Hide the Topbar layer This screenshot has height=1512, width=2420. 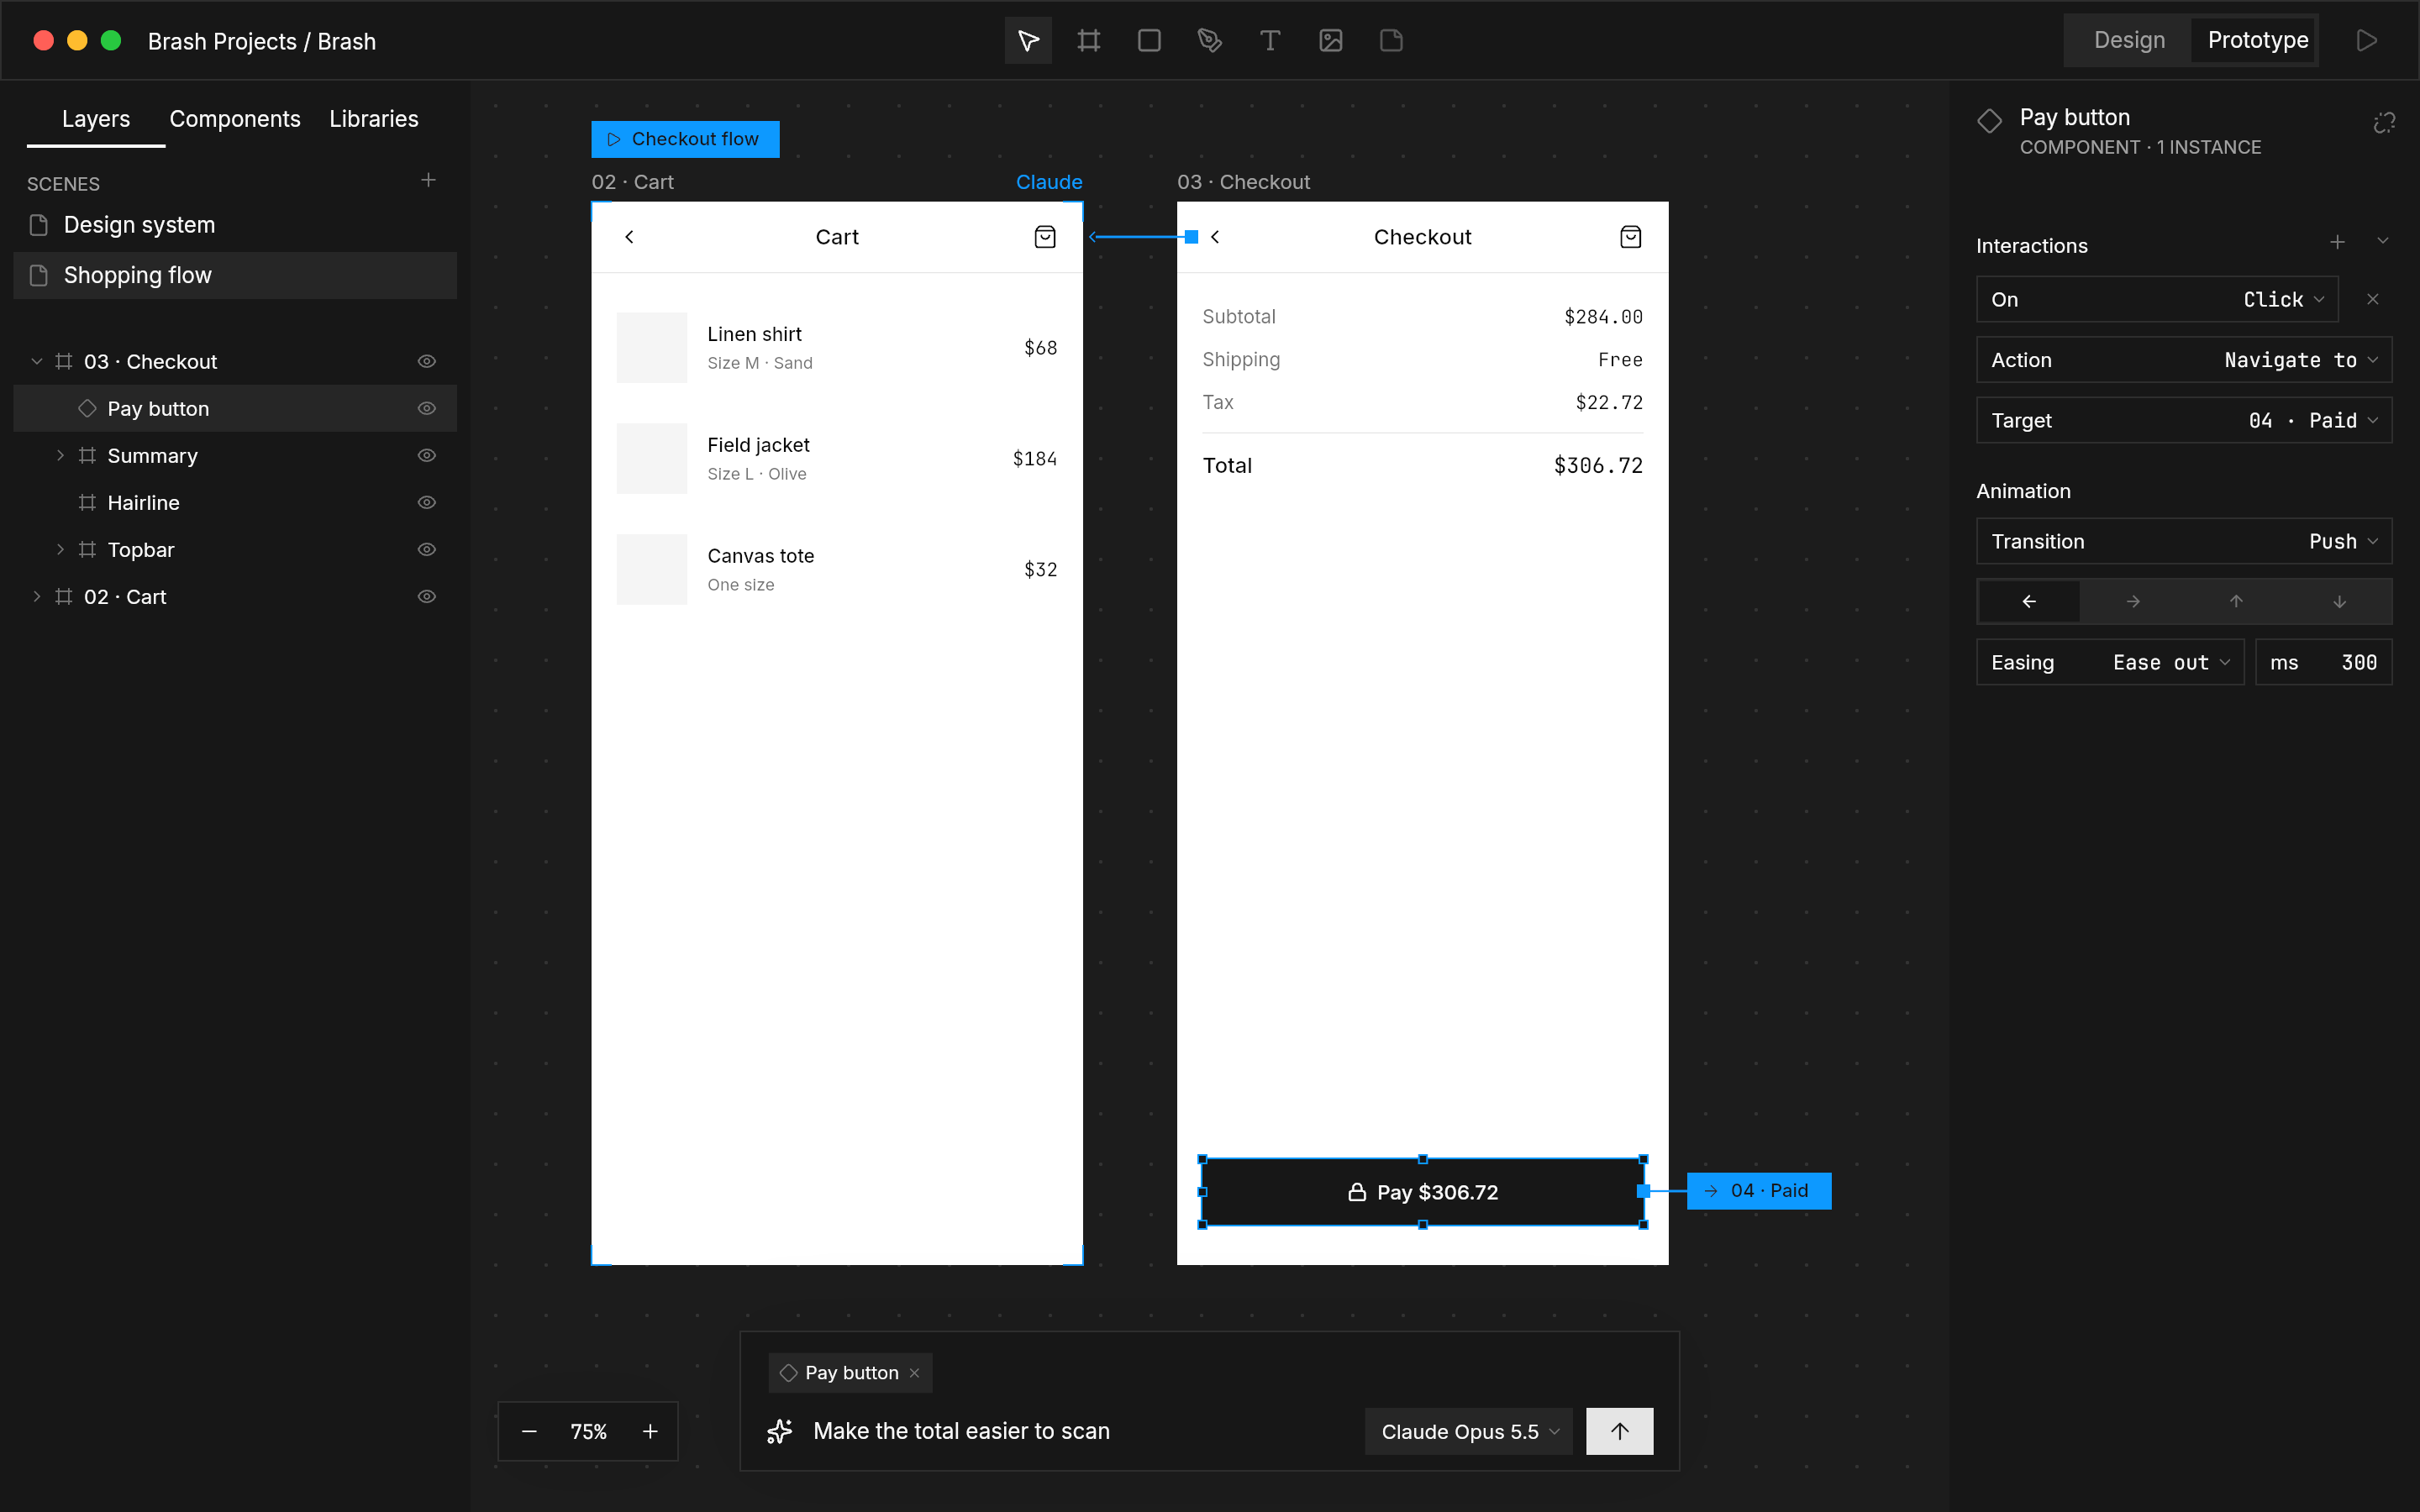click(426, 549)
